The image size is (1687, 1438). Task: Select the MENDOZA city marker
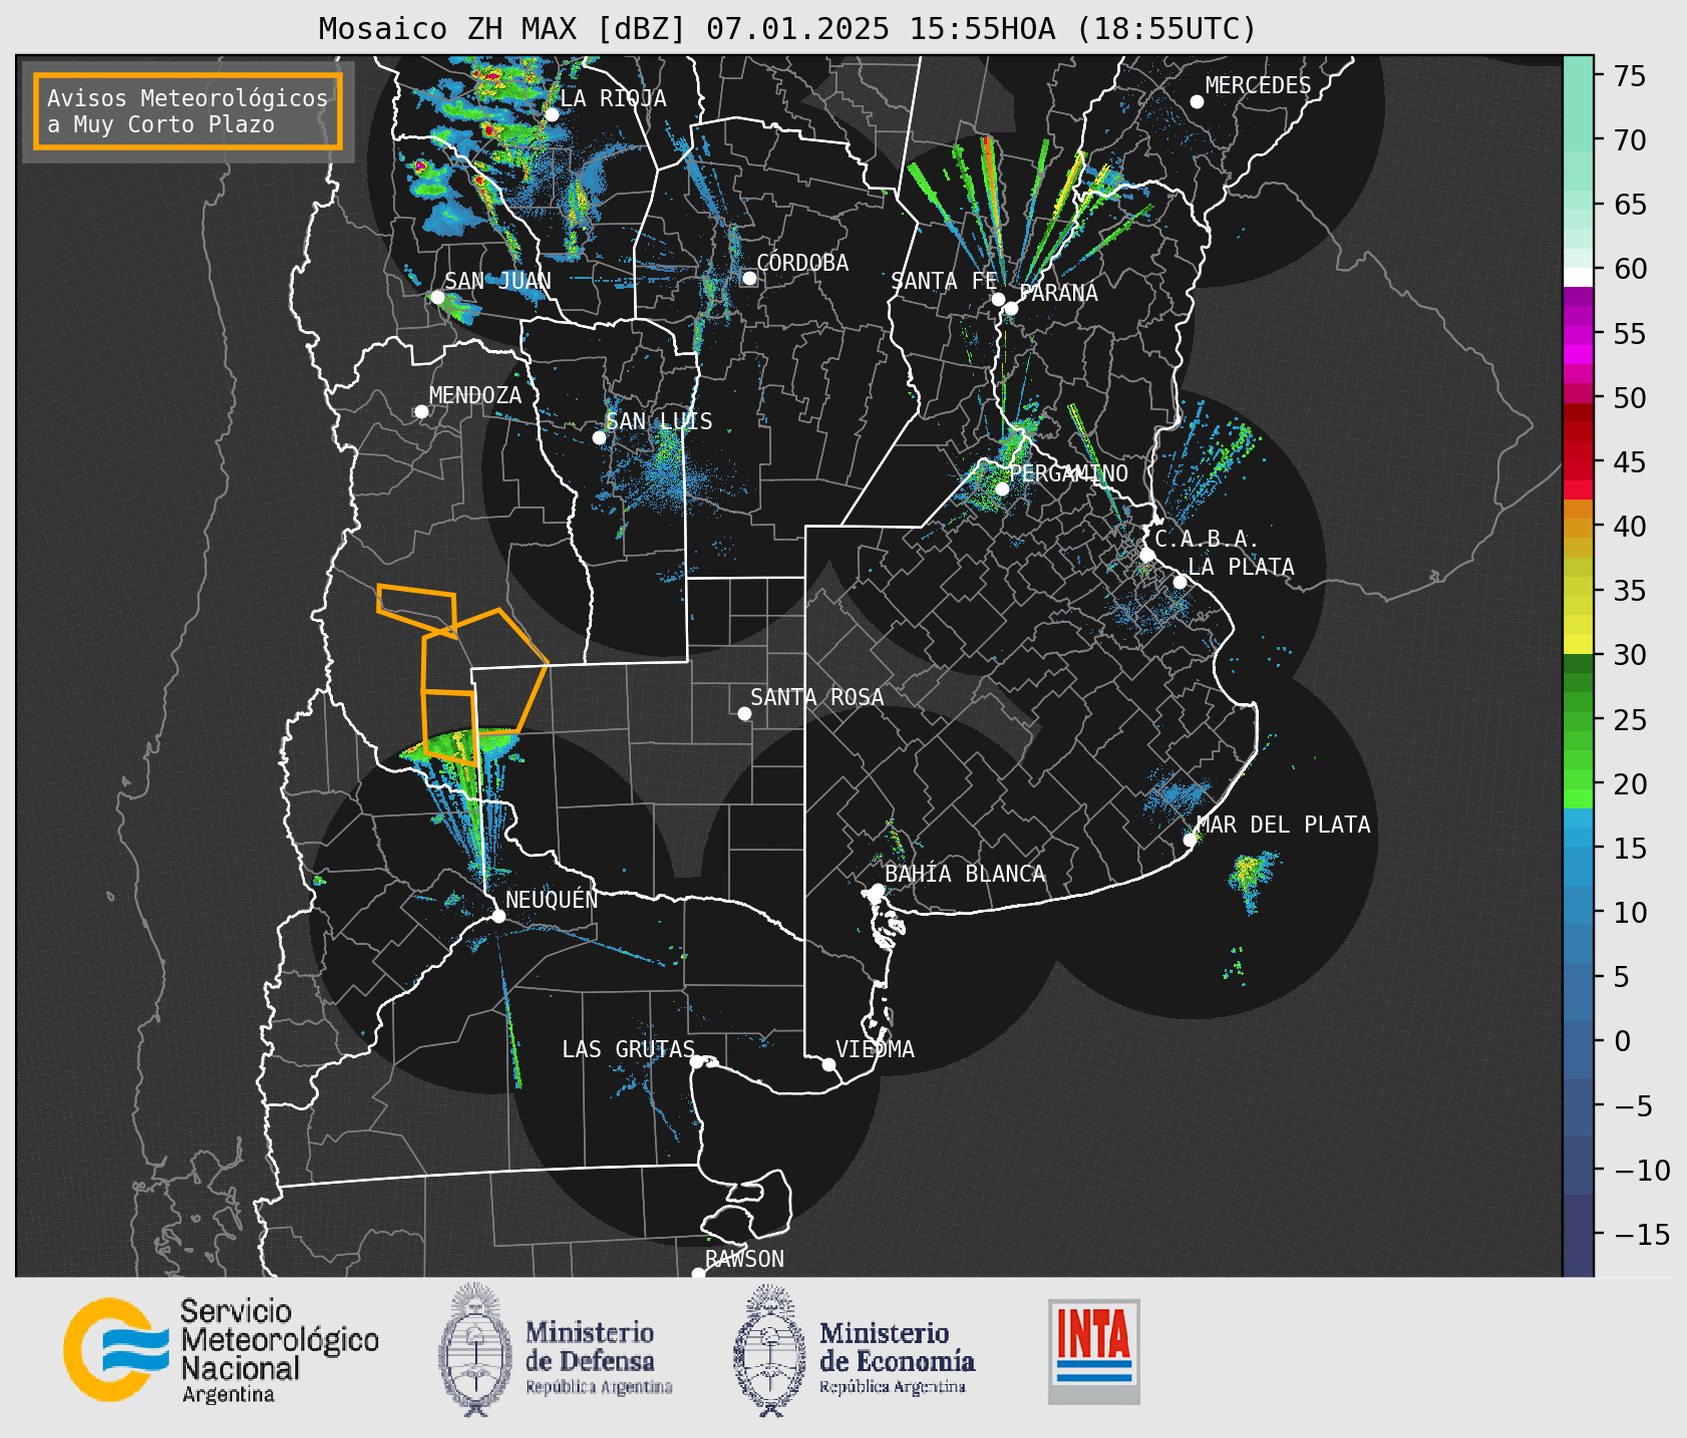421,412
